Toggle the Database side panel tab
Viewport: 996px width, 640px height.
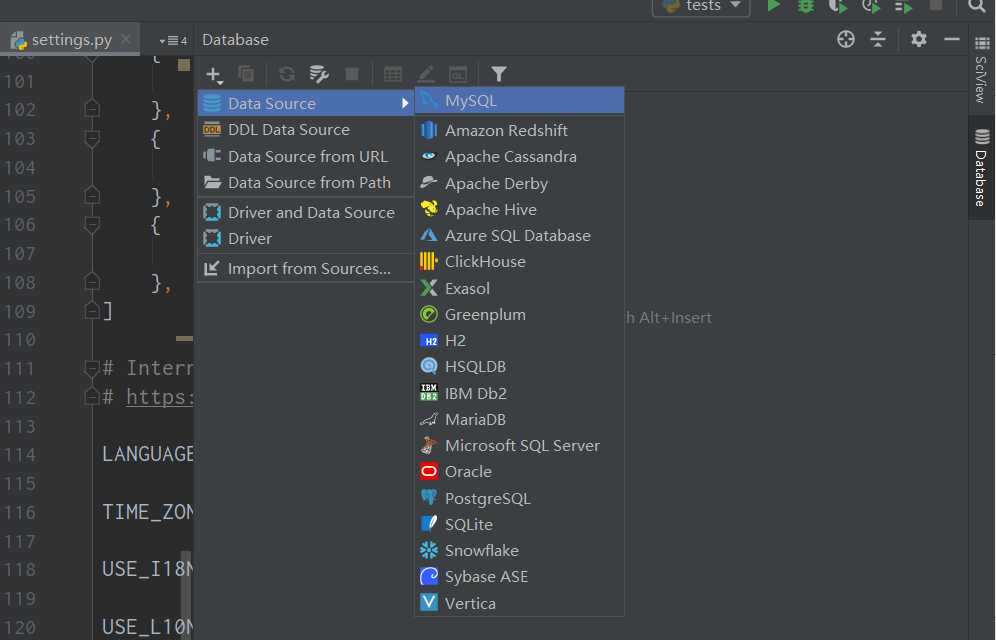[981, 167]
